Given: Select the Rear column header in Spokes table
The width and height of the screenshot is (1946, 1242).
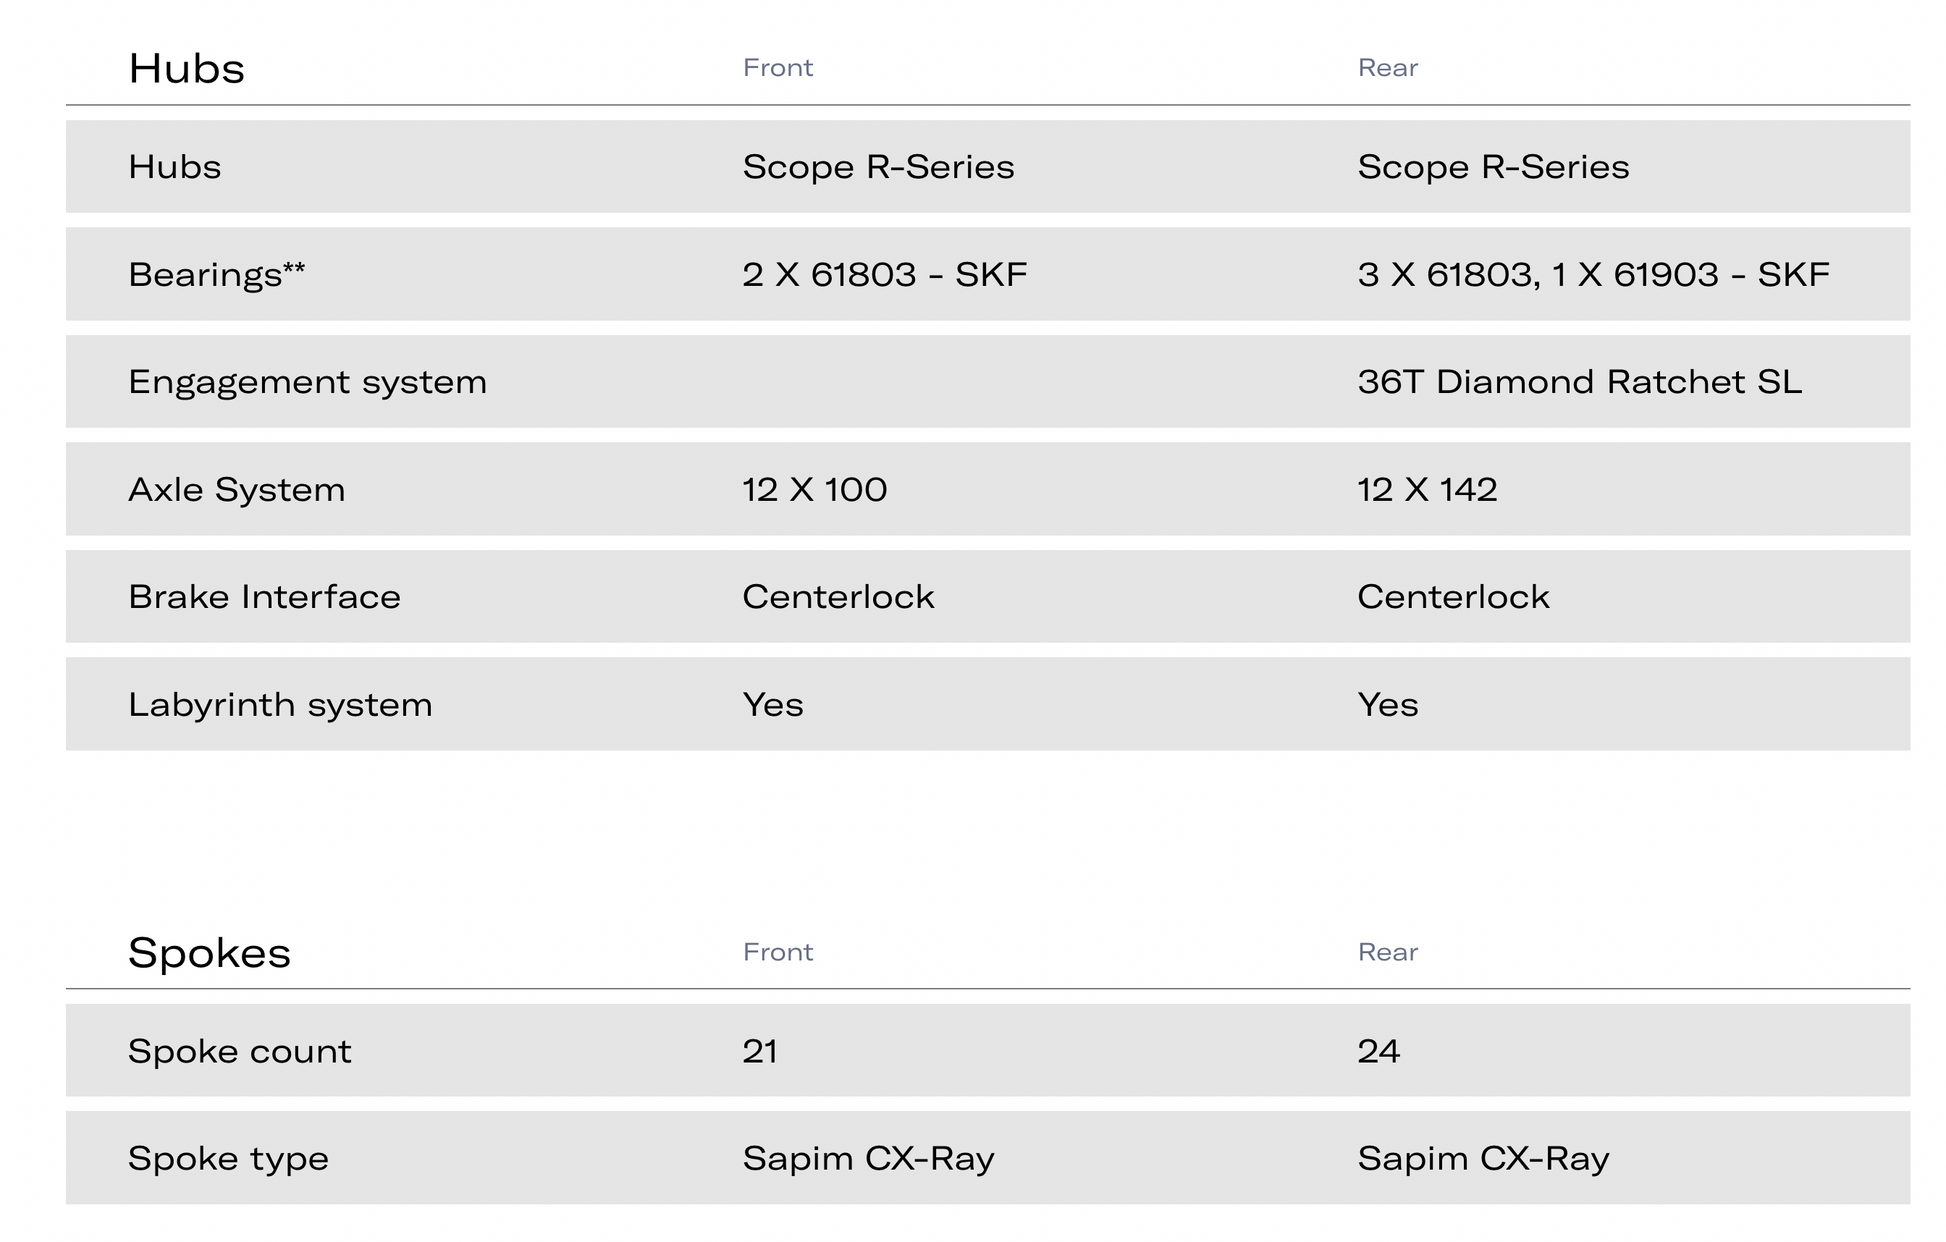Looking at the screenshot, I should [1387, 952].
